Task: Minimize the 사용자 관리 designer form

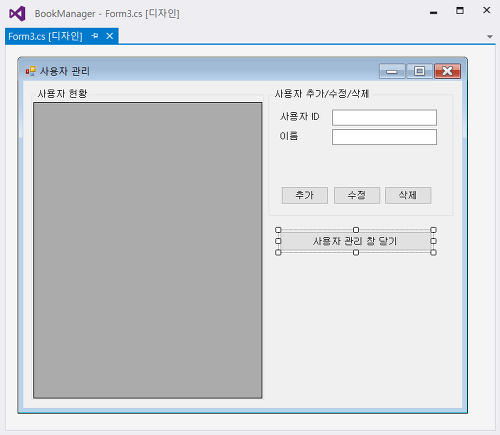Action: (x=392, y=71)
